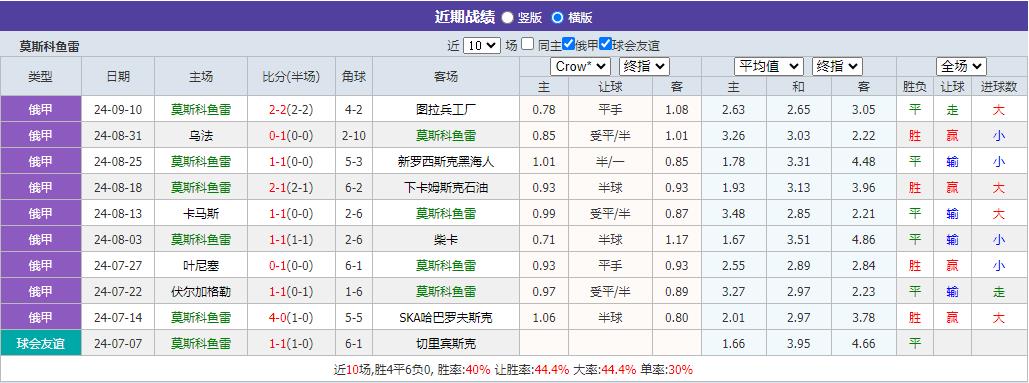Click score 0-1(0-0) on 24-08-31
Screen dimensions: 1029x383
(x=291, y=136)
